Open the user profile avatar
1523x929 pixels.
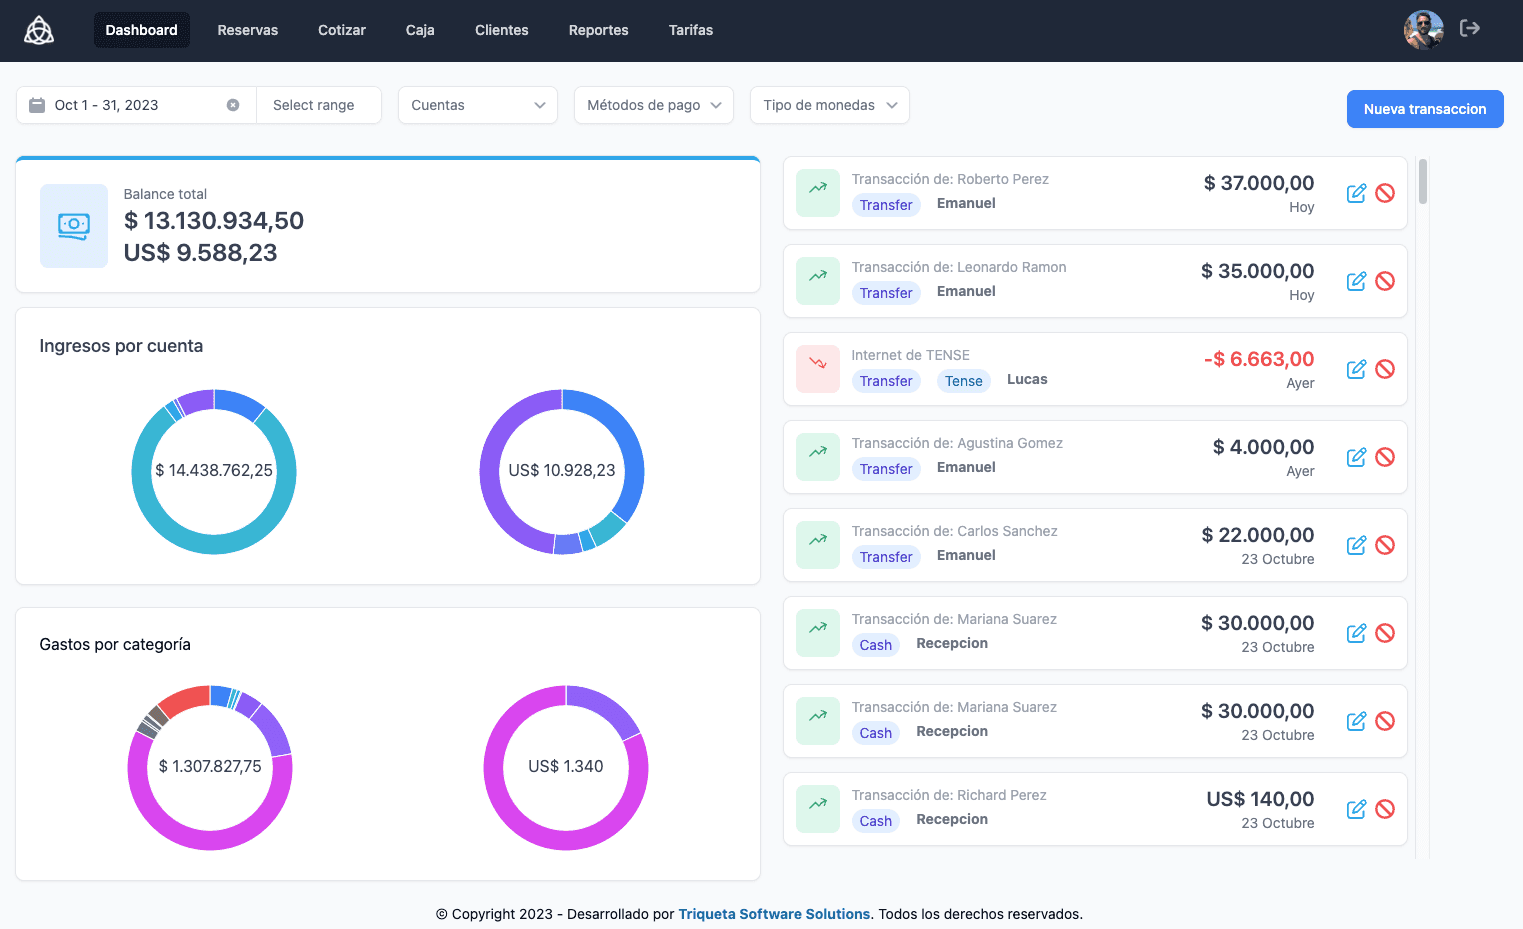point(1423,30)
